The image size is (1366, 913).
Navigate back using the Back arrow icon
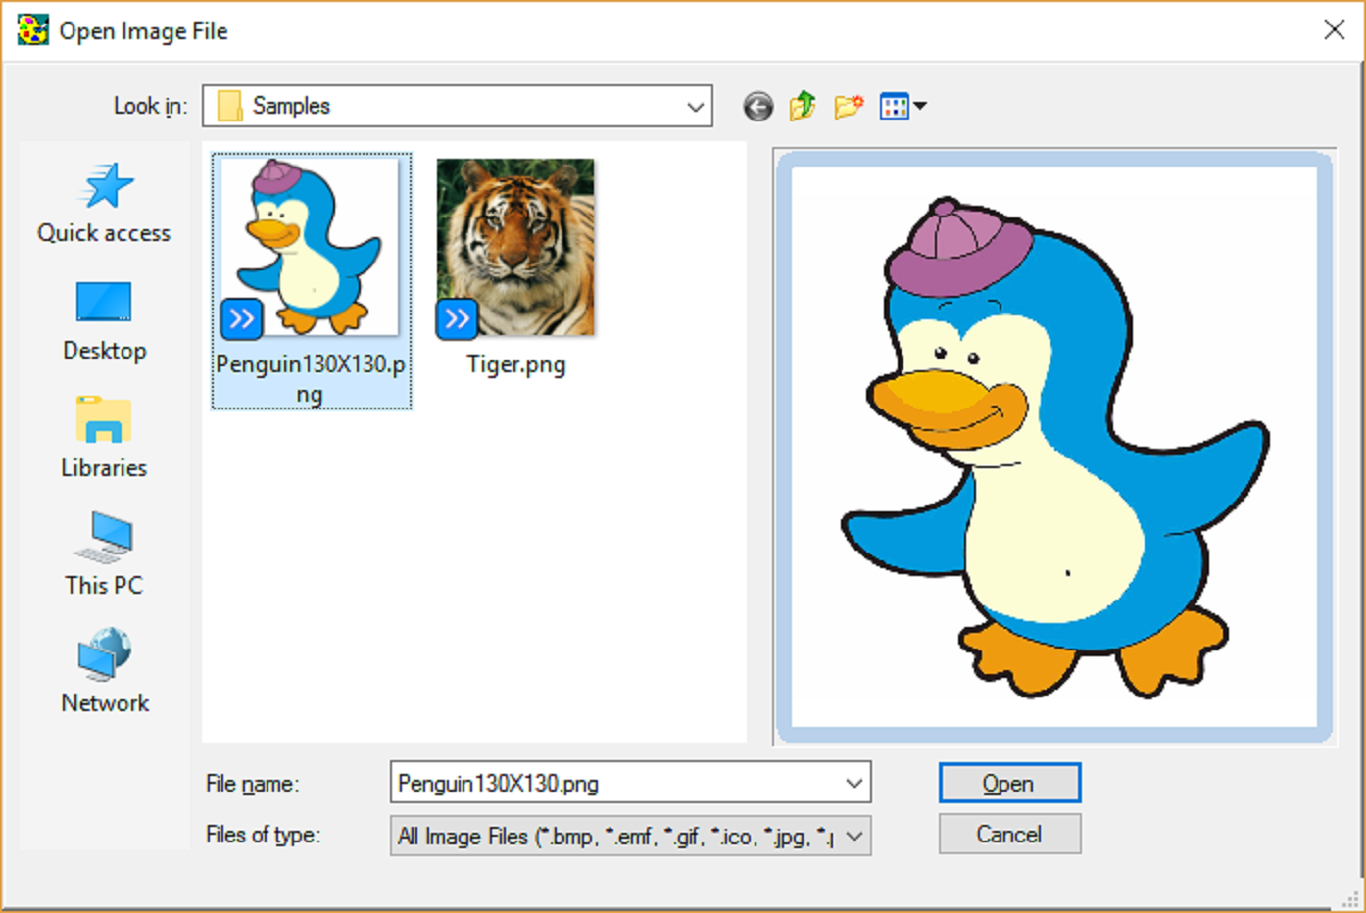tap(758, 106)
